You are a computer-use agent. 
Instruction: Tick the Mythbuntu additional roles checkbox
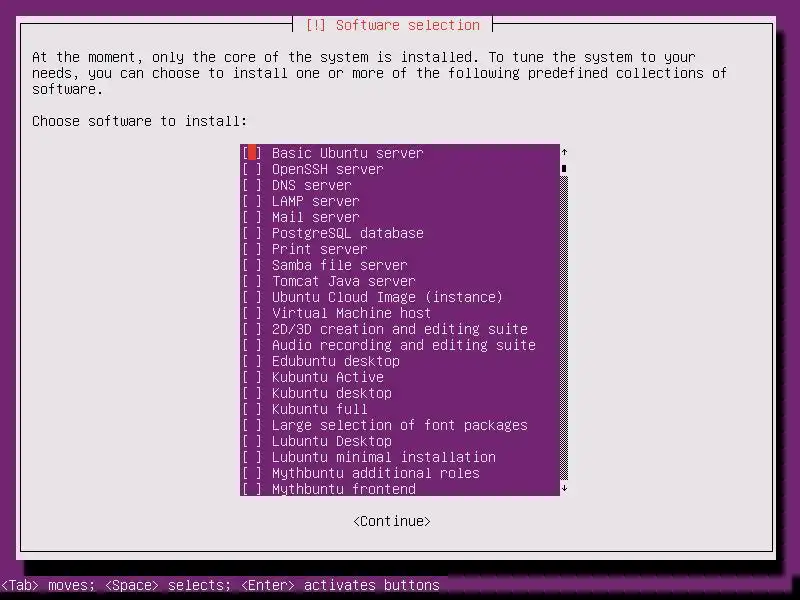pos(252,473)
